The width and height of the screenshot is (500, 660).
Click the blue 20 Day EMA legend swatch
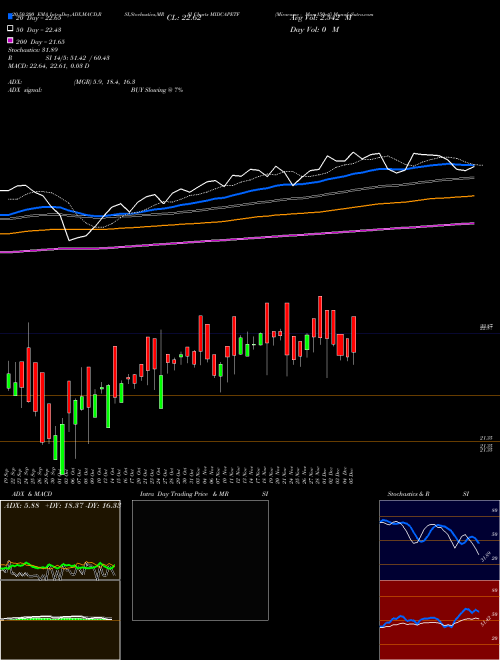(x=10, y=16)
